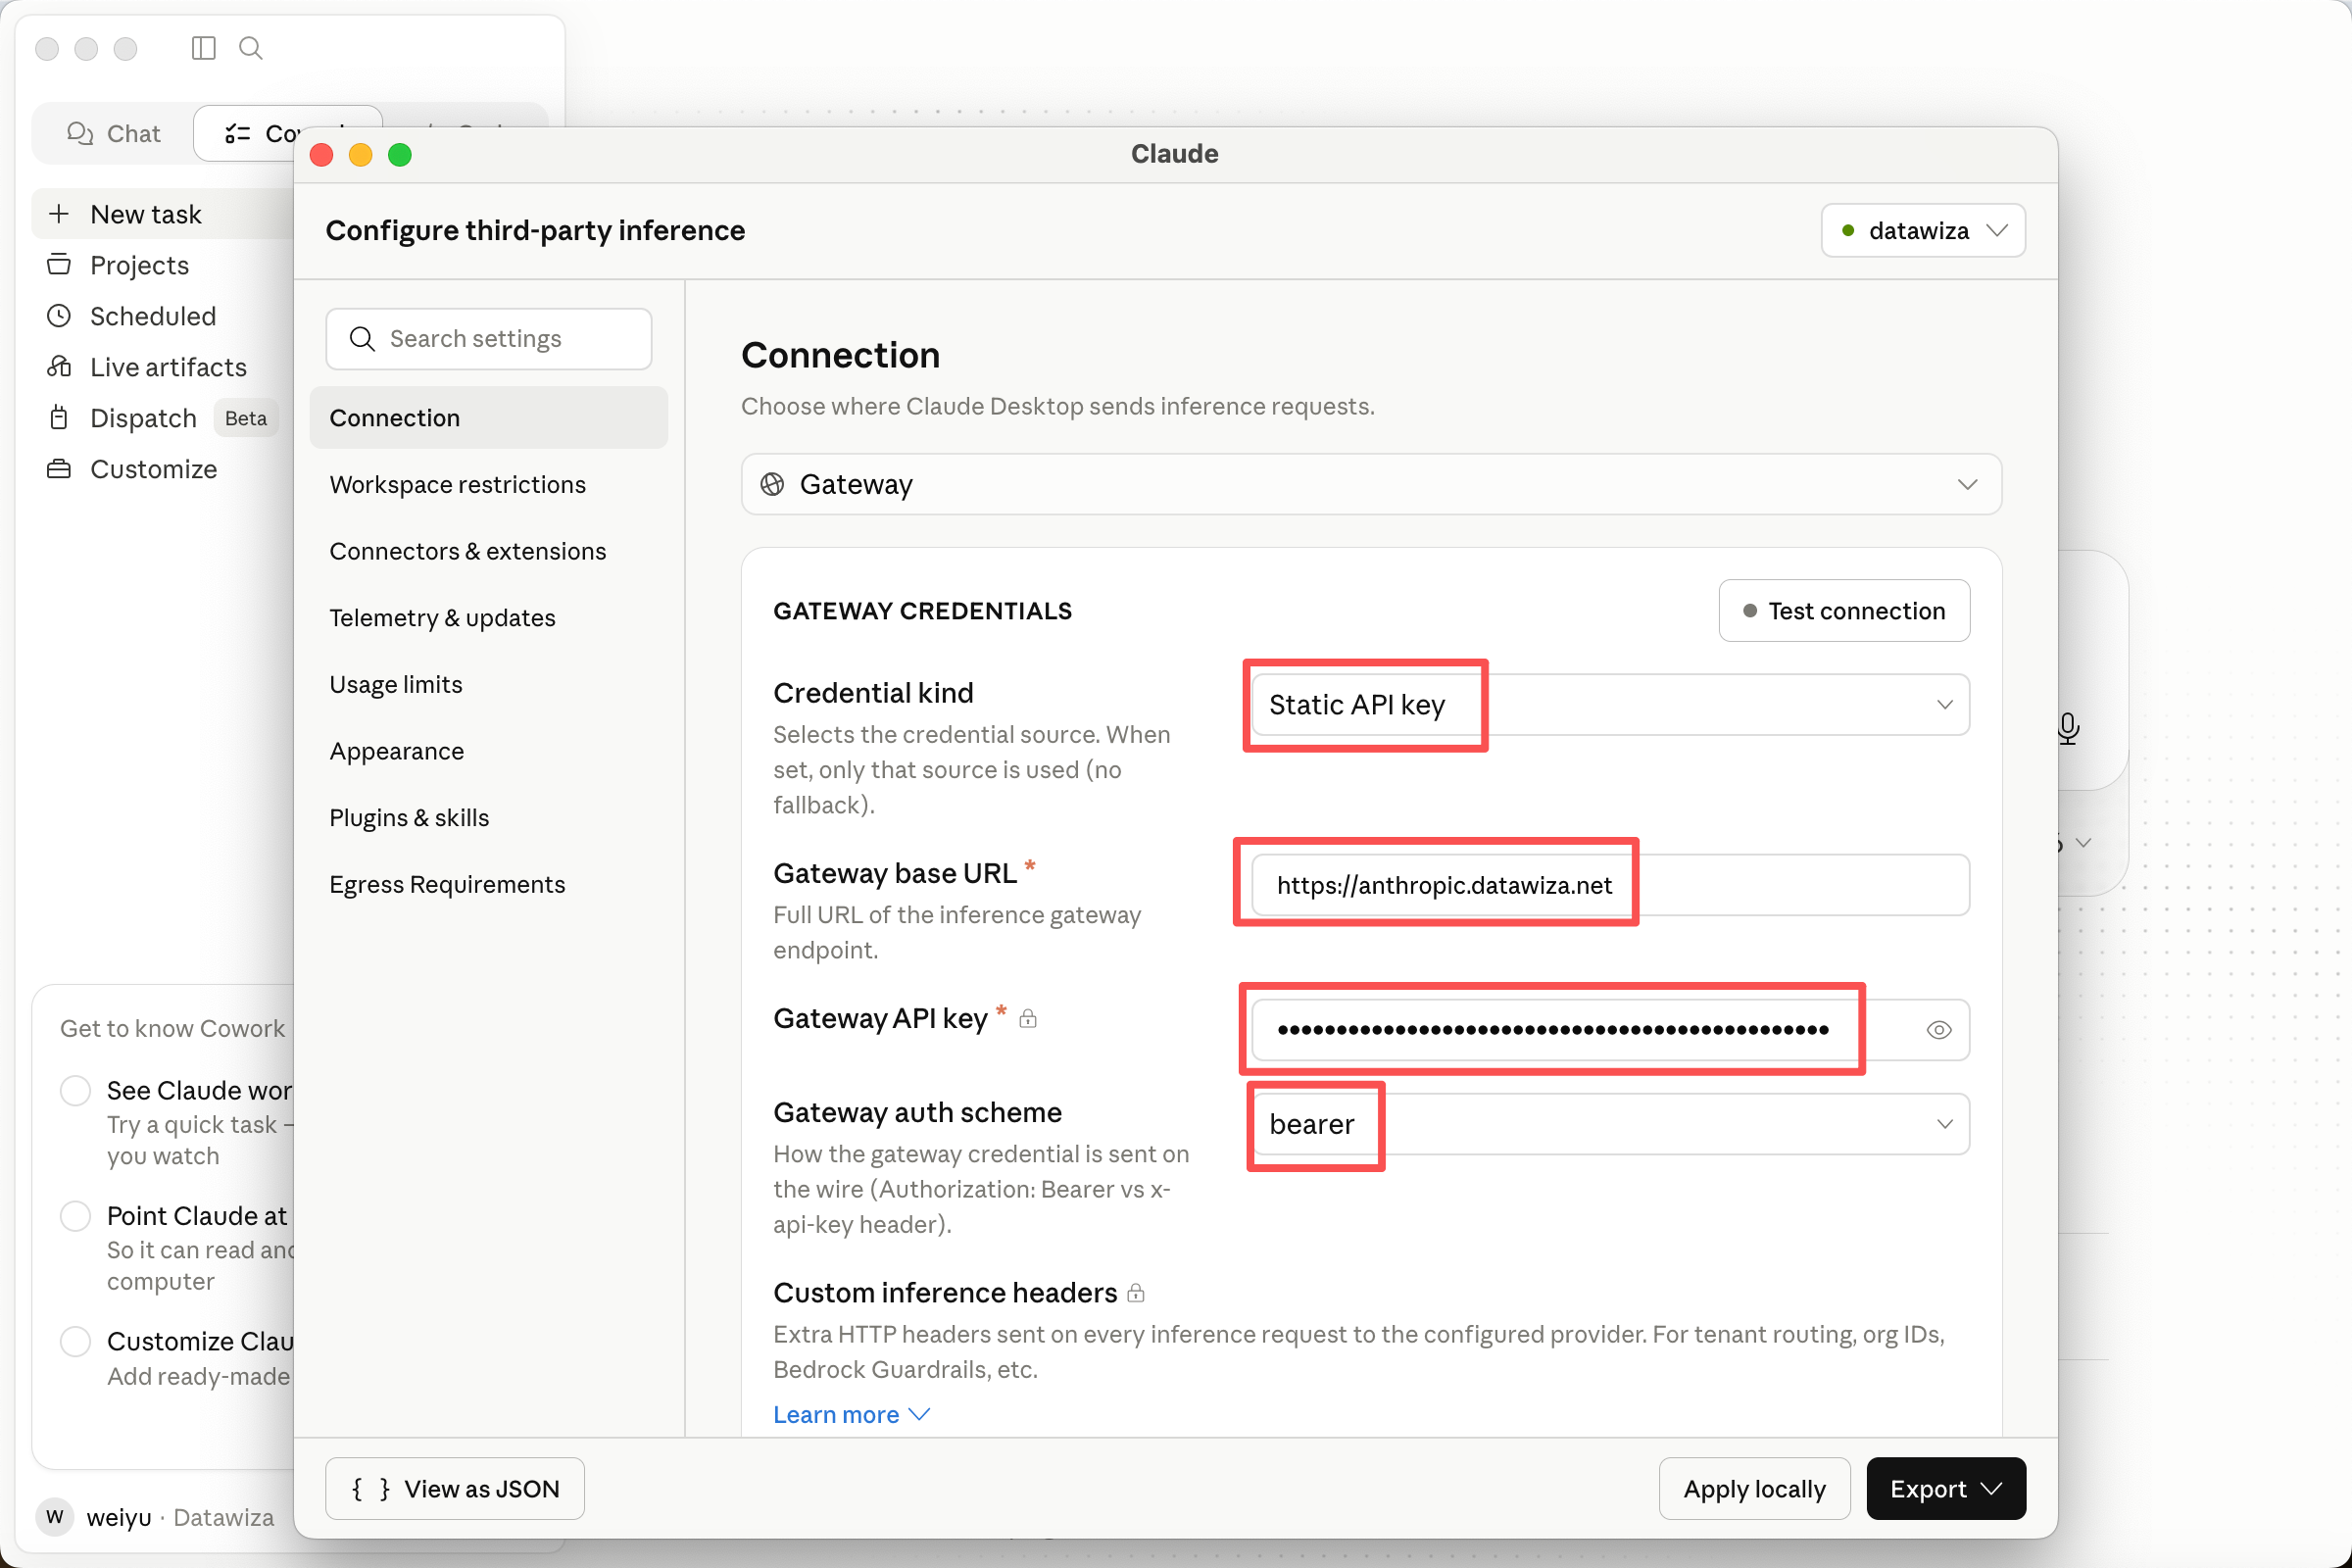Click the Chat bubble icon in background tab

click(x=80, y=133)
